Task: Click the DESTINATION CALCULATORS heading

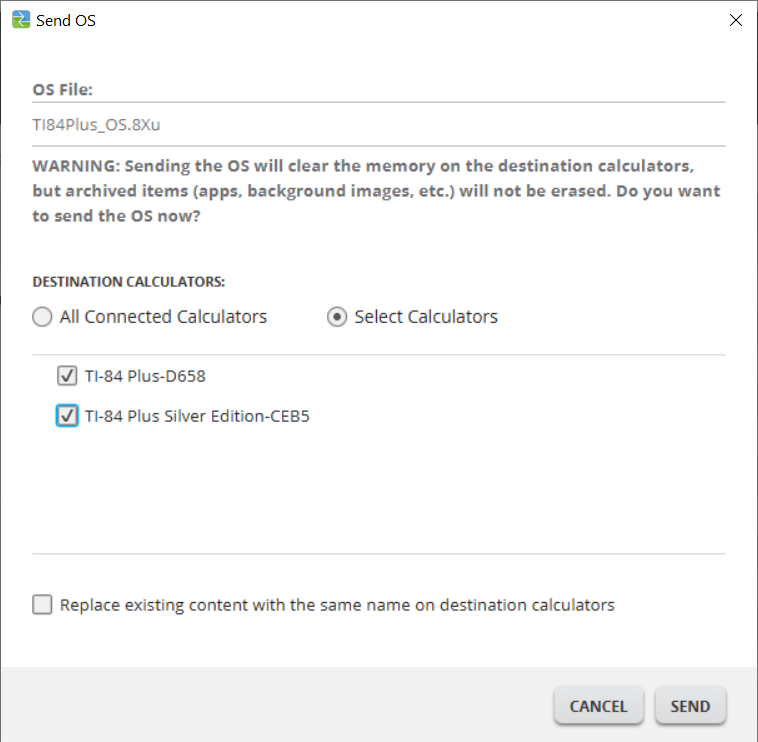Action: [128, 282]
